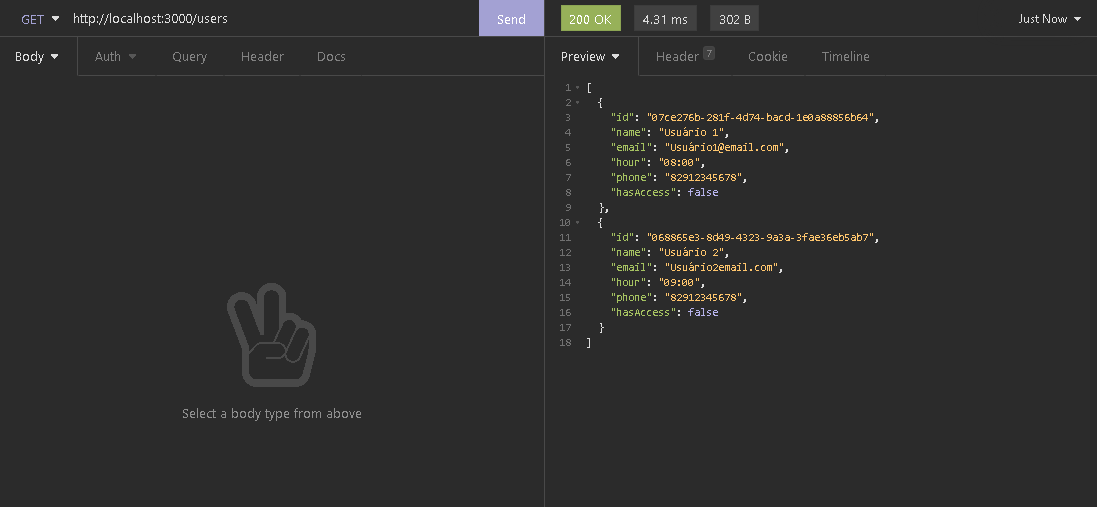Open the Just Now history dropdown
The width and height of the screenshot is (1097, 507).
[x=1049, y=19]
